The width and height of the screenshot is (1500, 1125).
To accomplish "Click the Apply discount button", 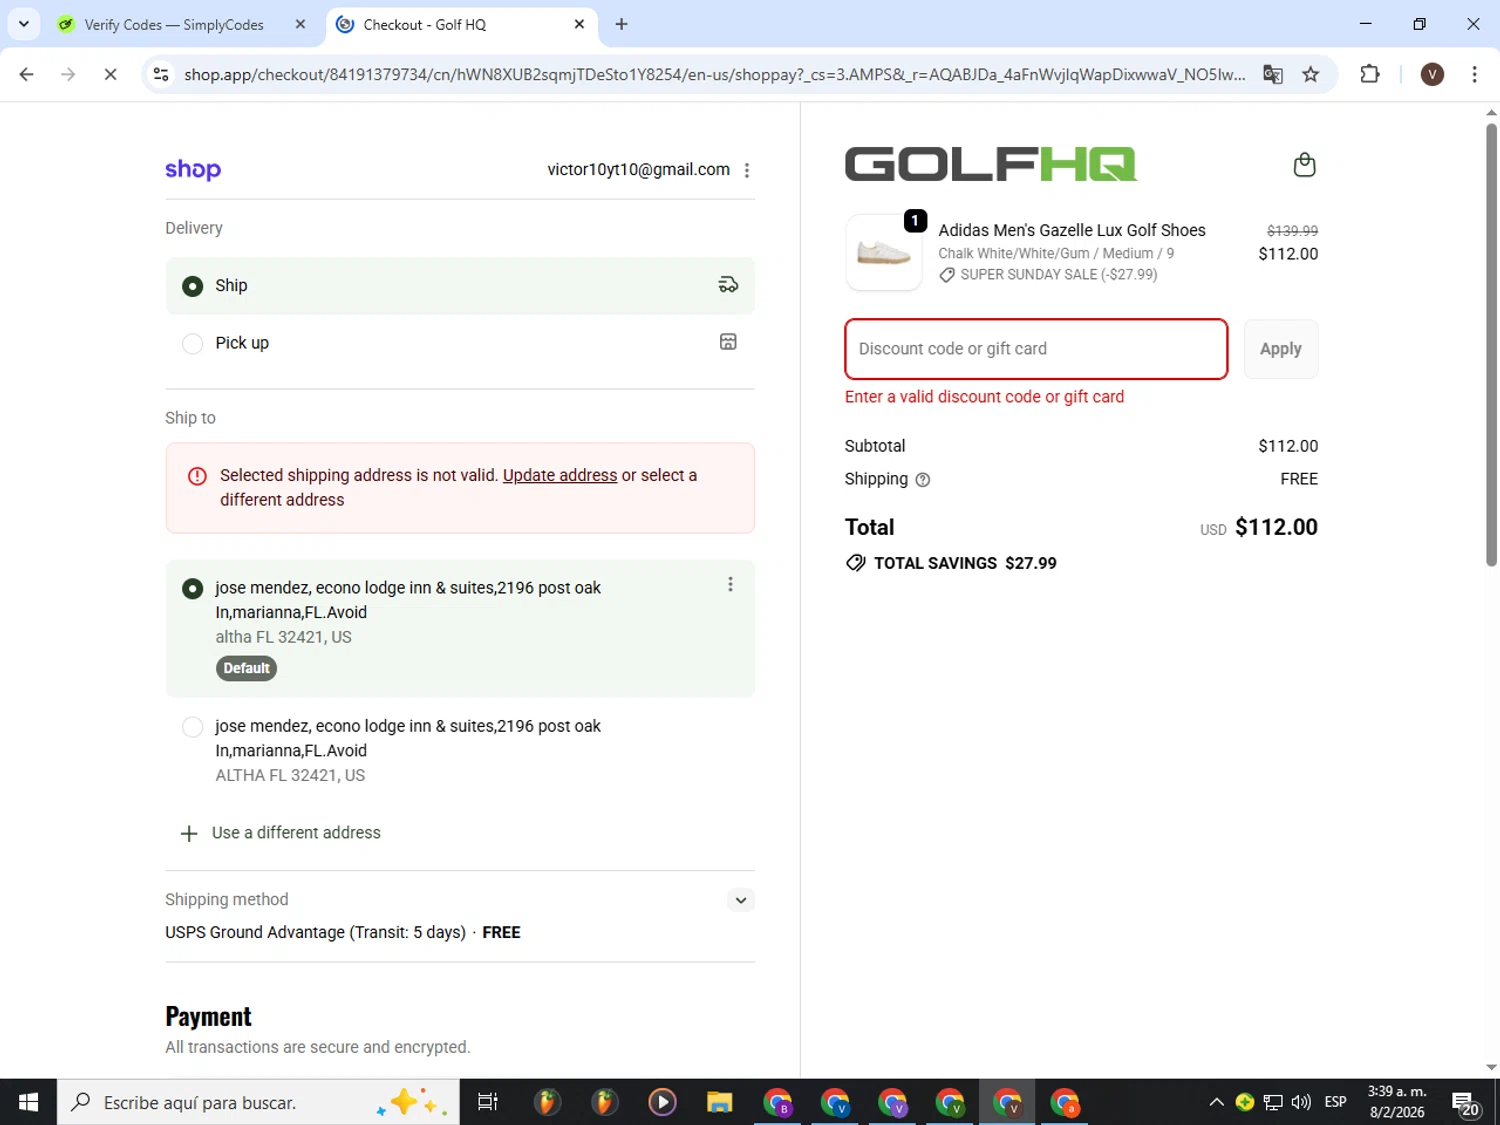I will (x=1281, y=349).
